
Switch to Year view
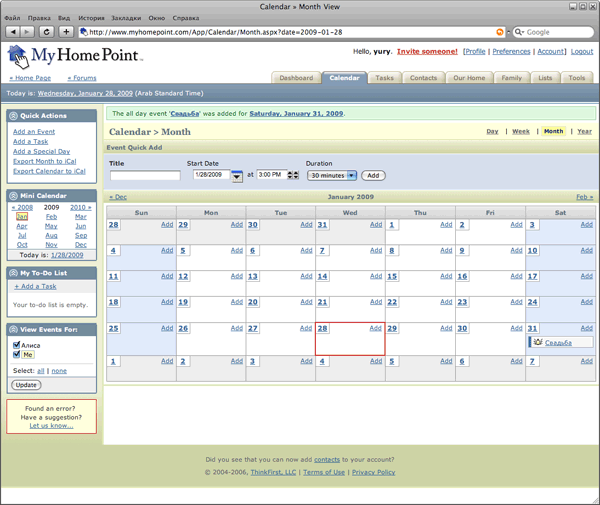coord(584,131)
